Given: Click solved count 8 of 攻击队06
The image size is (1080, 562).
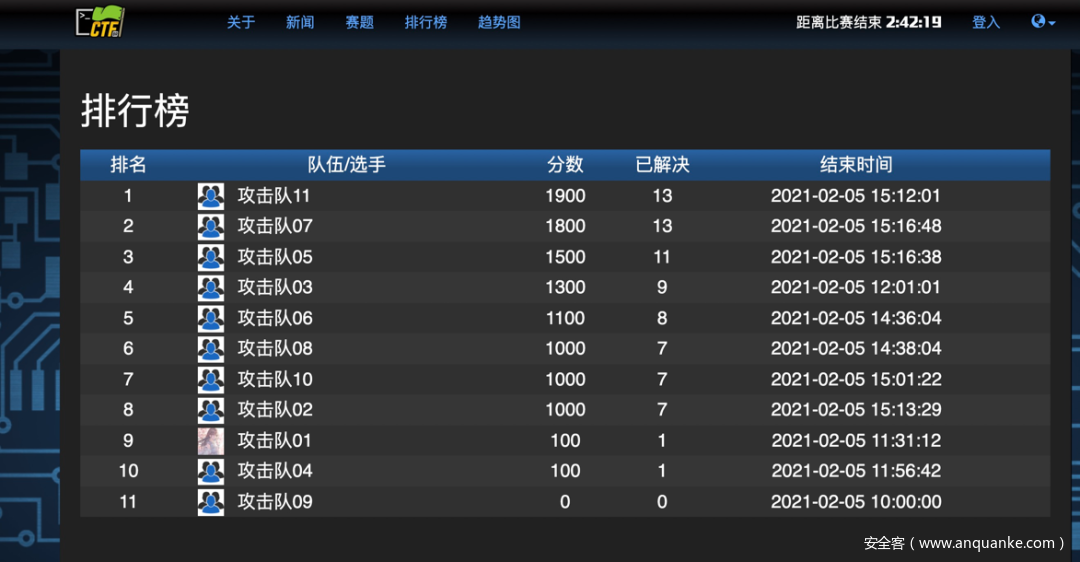Looking at the screenshot, I should (662, 318).
